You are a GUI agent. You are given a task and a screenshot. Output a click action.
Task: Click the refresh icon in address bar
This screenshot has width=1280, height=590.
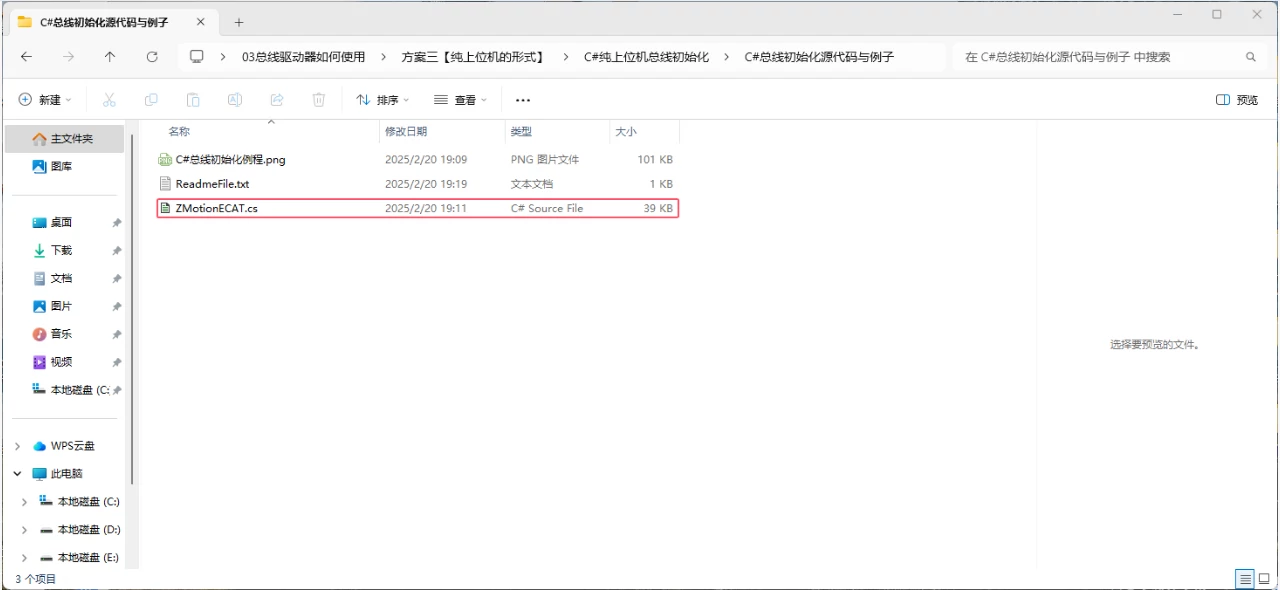(152, 57)
